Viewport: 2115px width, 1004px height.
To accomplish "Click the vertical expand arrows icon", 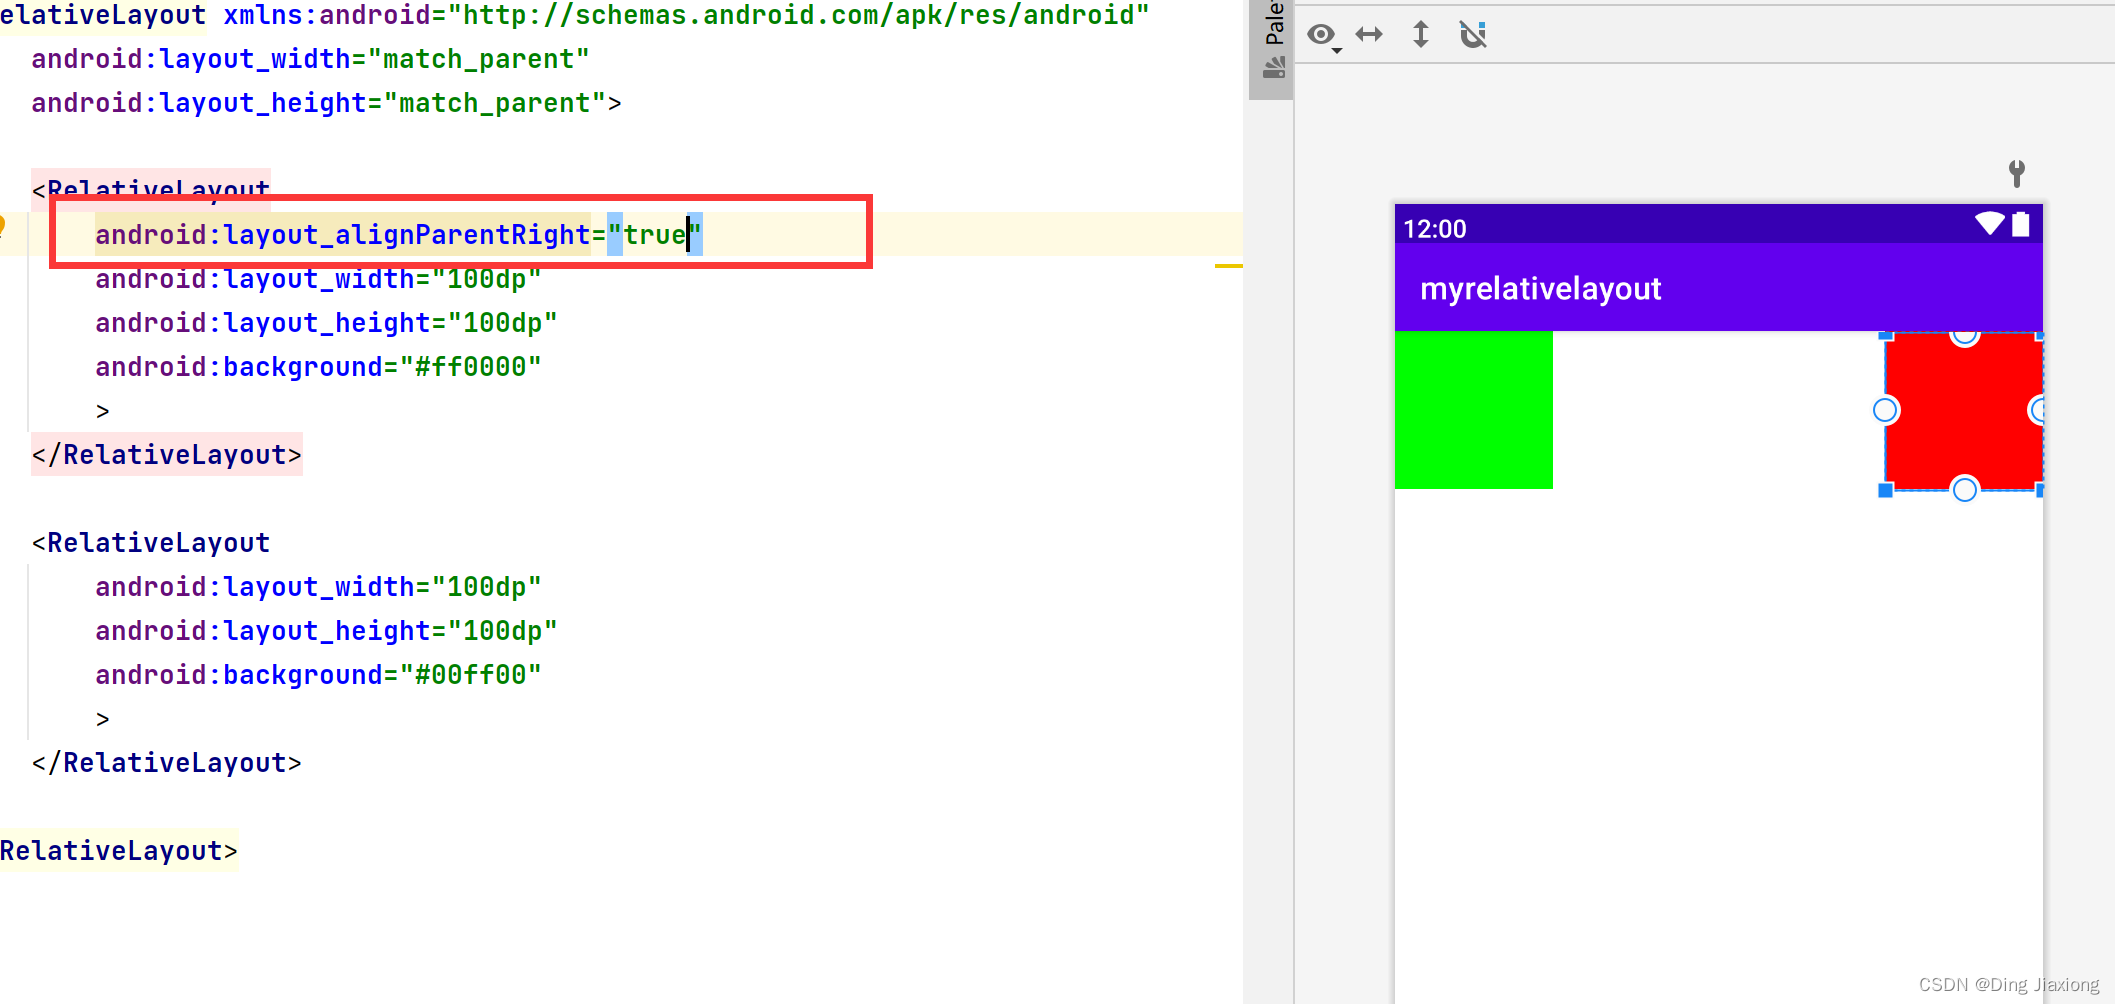I will click(x=1420, y=35).
